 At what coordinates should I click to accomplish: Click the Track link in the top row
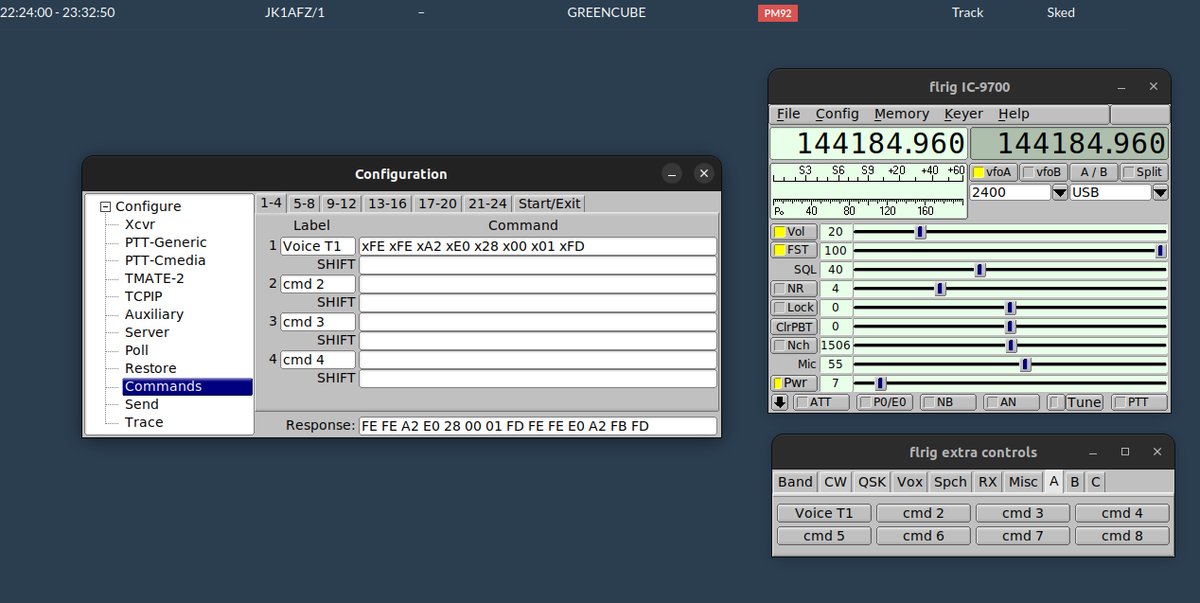tap(967, 13)
